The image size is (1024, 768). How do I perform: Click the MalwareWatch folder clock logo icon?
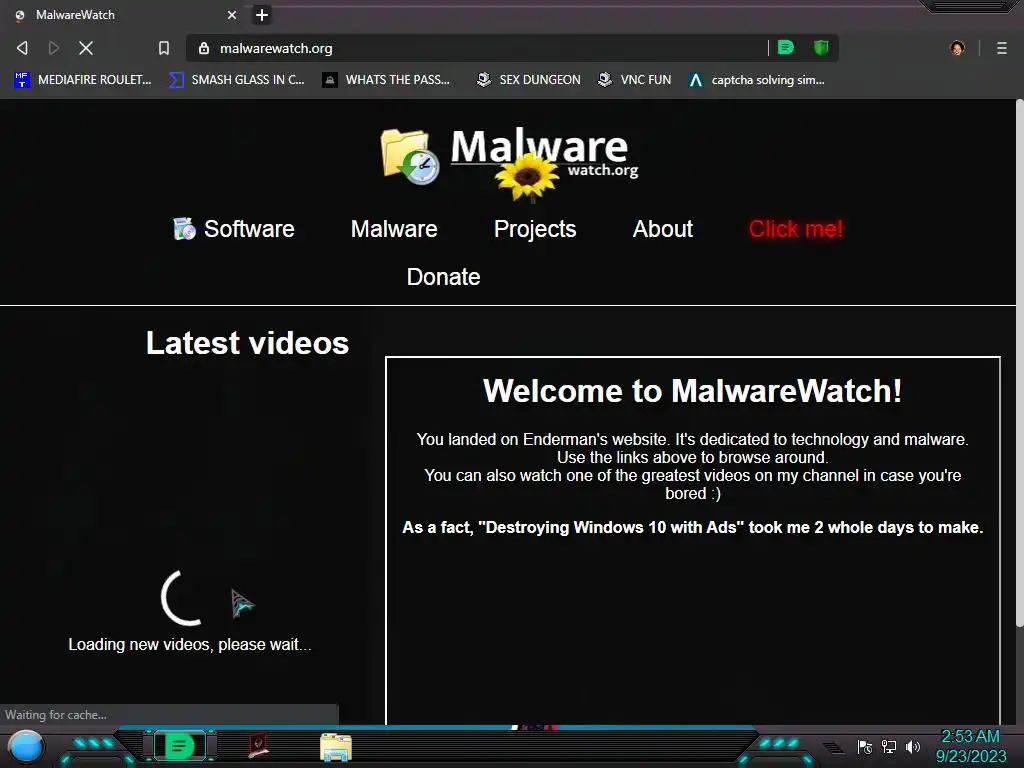coord(410,156)
